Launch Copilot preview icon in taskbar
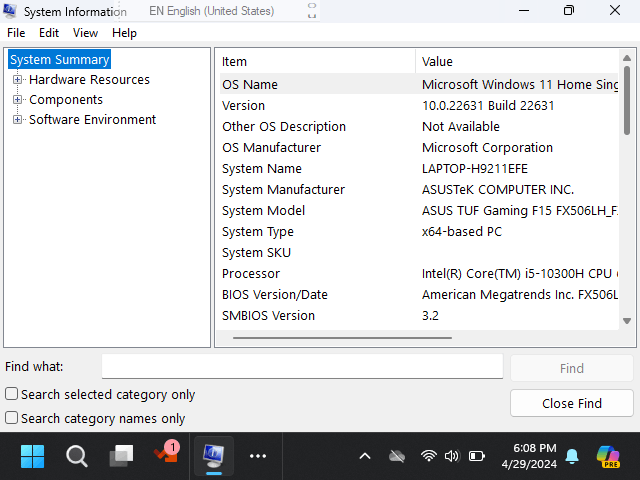The width and height of the screenshot is (640, 480). click(608, 456)
